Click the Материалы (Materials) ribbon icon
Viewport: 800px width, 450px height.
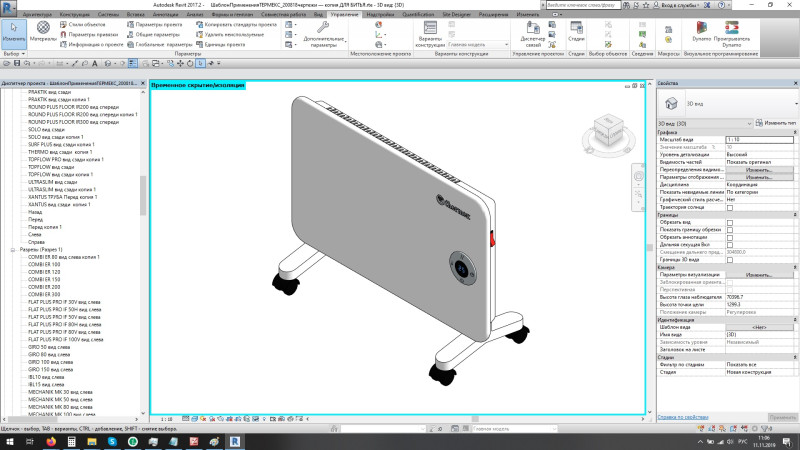pyautogui.click(x=43, y=36)
